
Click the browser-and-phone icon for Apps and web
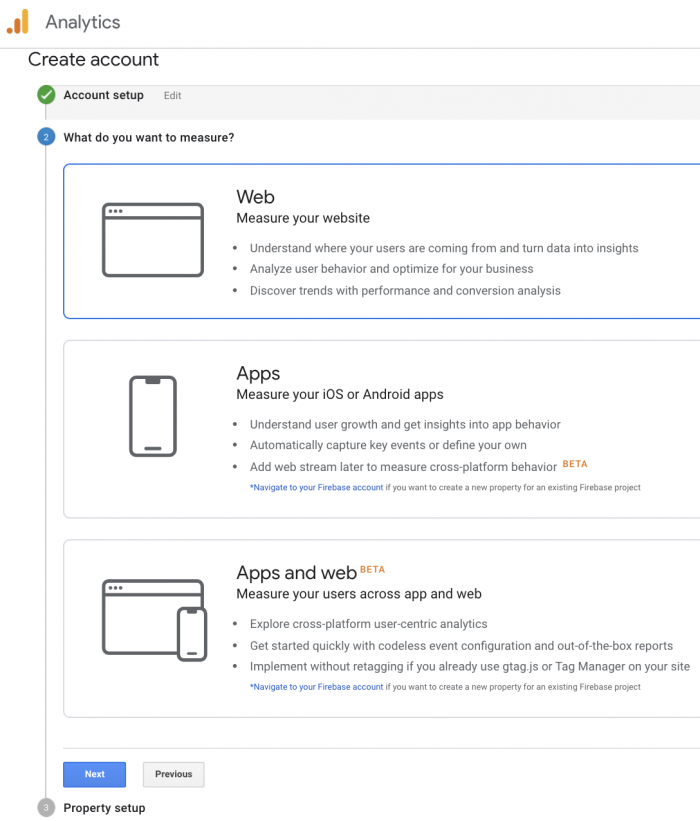154,620
